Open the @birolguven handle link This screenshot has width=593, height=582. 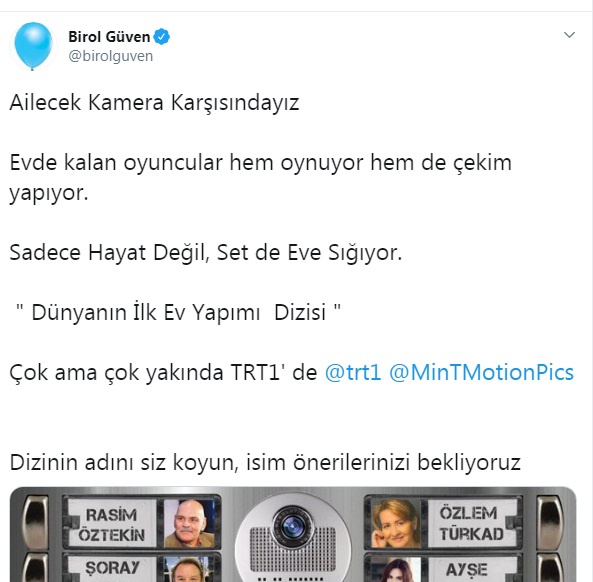tap(110, 56)
